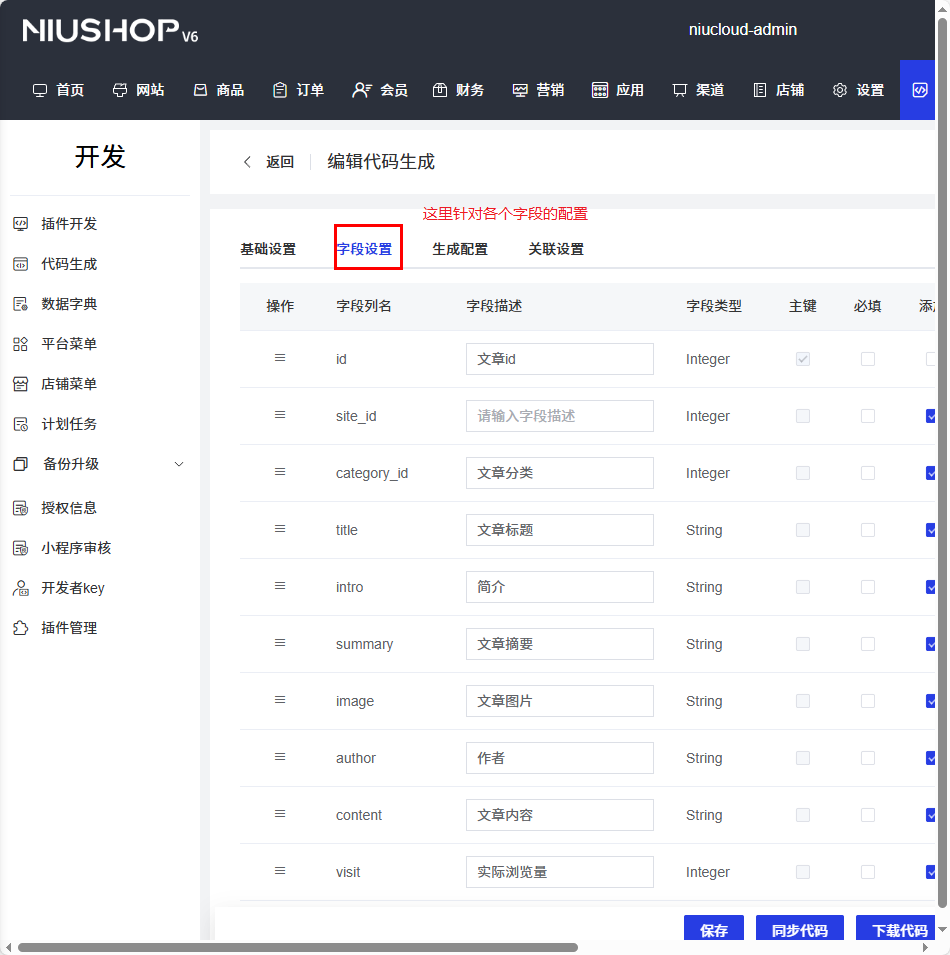Click the horizontal scrollbar at the bottom
Viewport: 950px width, 955px height.
pyautogui.click(x=298, y=947)
